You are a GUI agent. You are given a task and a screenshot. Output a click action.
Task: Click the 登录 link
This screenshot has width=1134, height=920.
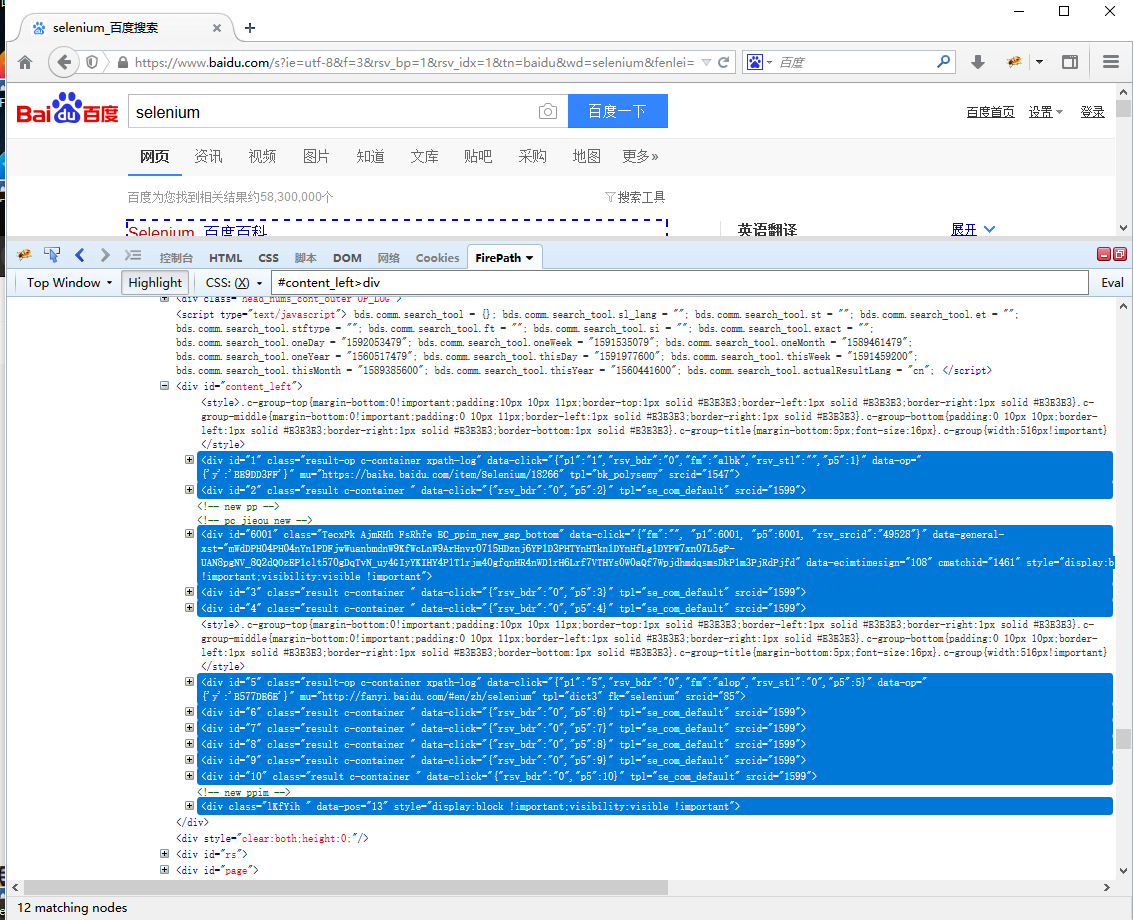pyautogui.click(x=1092, y=112)
